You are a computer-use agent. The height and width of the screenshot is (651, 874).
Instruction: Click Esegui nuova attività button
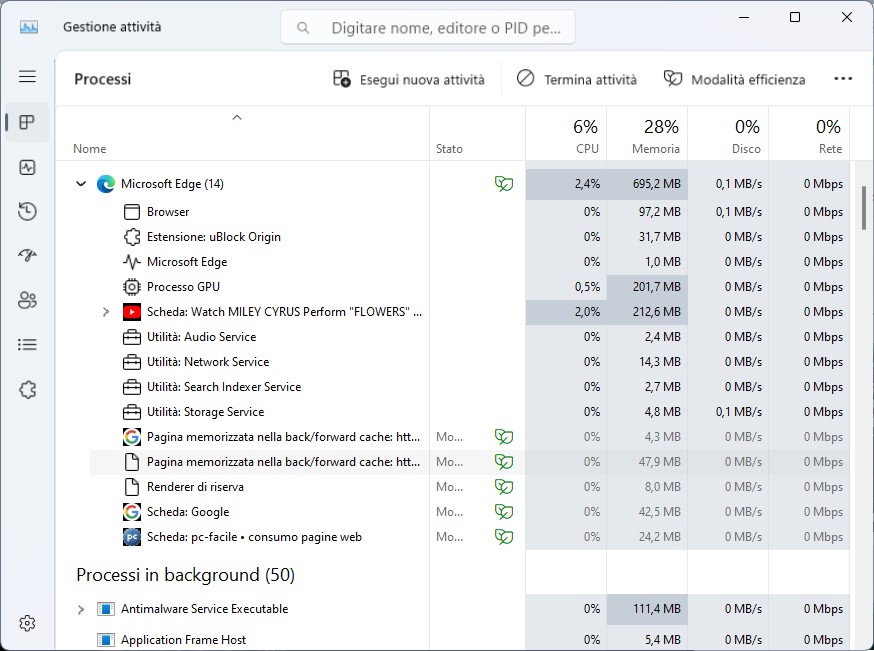click(409, 79)
